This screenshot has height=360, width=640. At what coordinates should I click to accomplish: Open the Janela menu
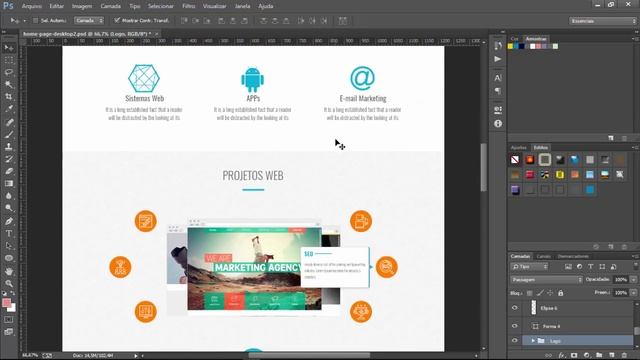tap(242, 6)
